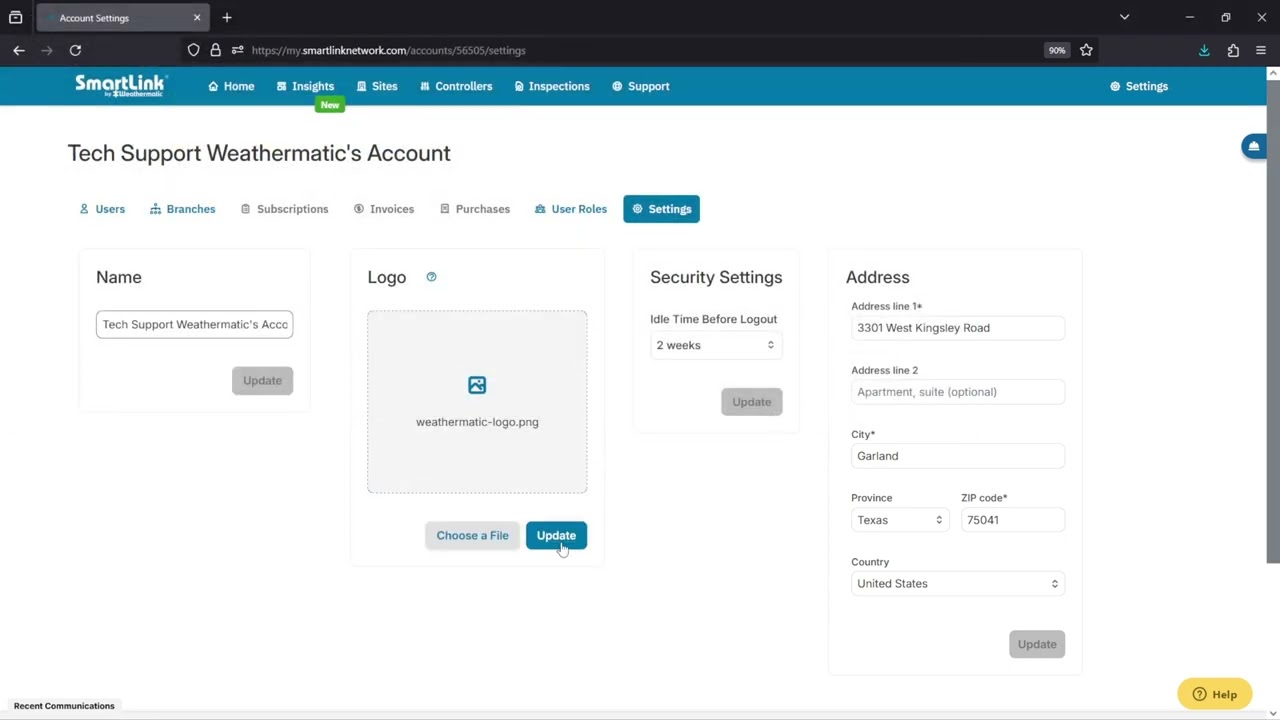
Task: Click the weathermatic-logo.png file name
Action: coord(477,422)
